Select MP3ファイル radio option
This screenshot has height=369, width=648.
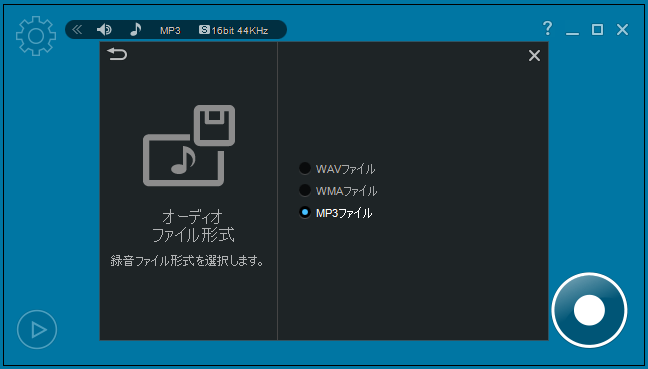[335, 213]
